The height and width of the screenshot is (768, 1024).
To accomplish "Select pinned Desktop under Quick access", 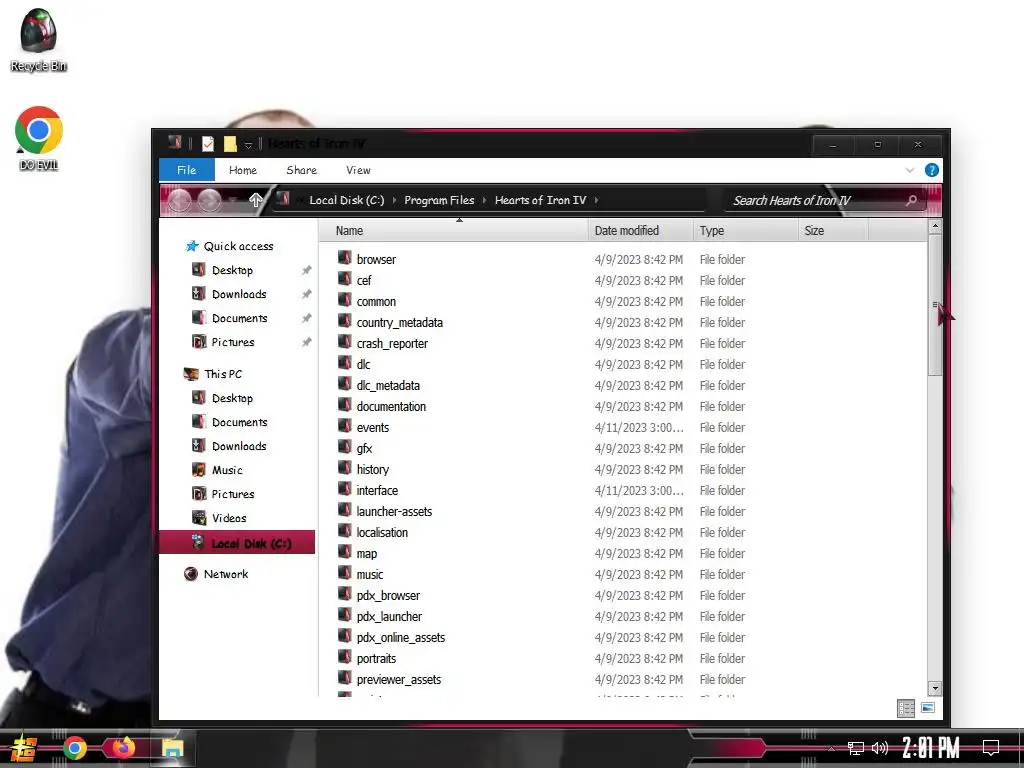I will (x=232, y=270).
